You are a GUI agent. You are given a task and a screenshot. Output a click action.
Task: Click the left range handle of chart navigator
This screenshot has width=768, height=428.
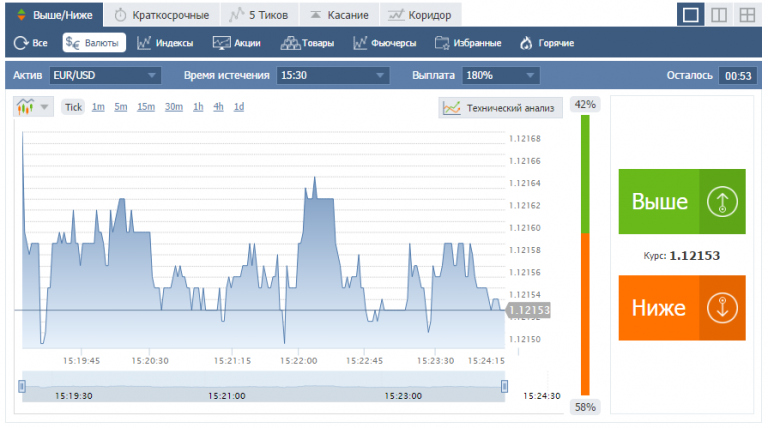(x=22, y=386)
